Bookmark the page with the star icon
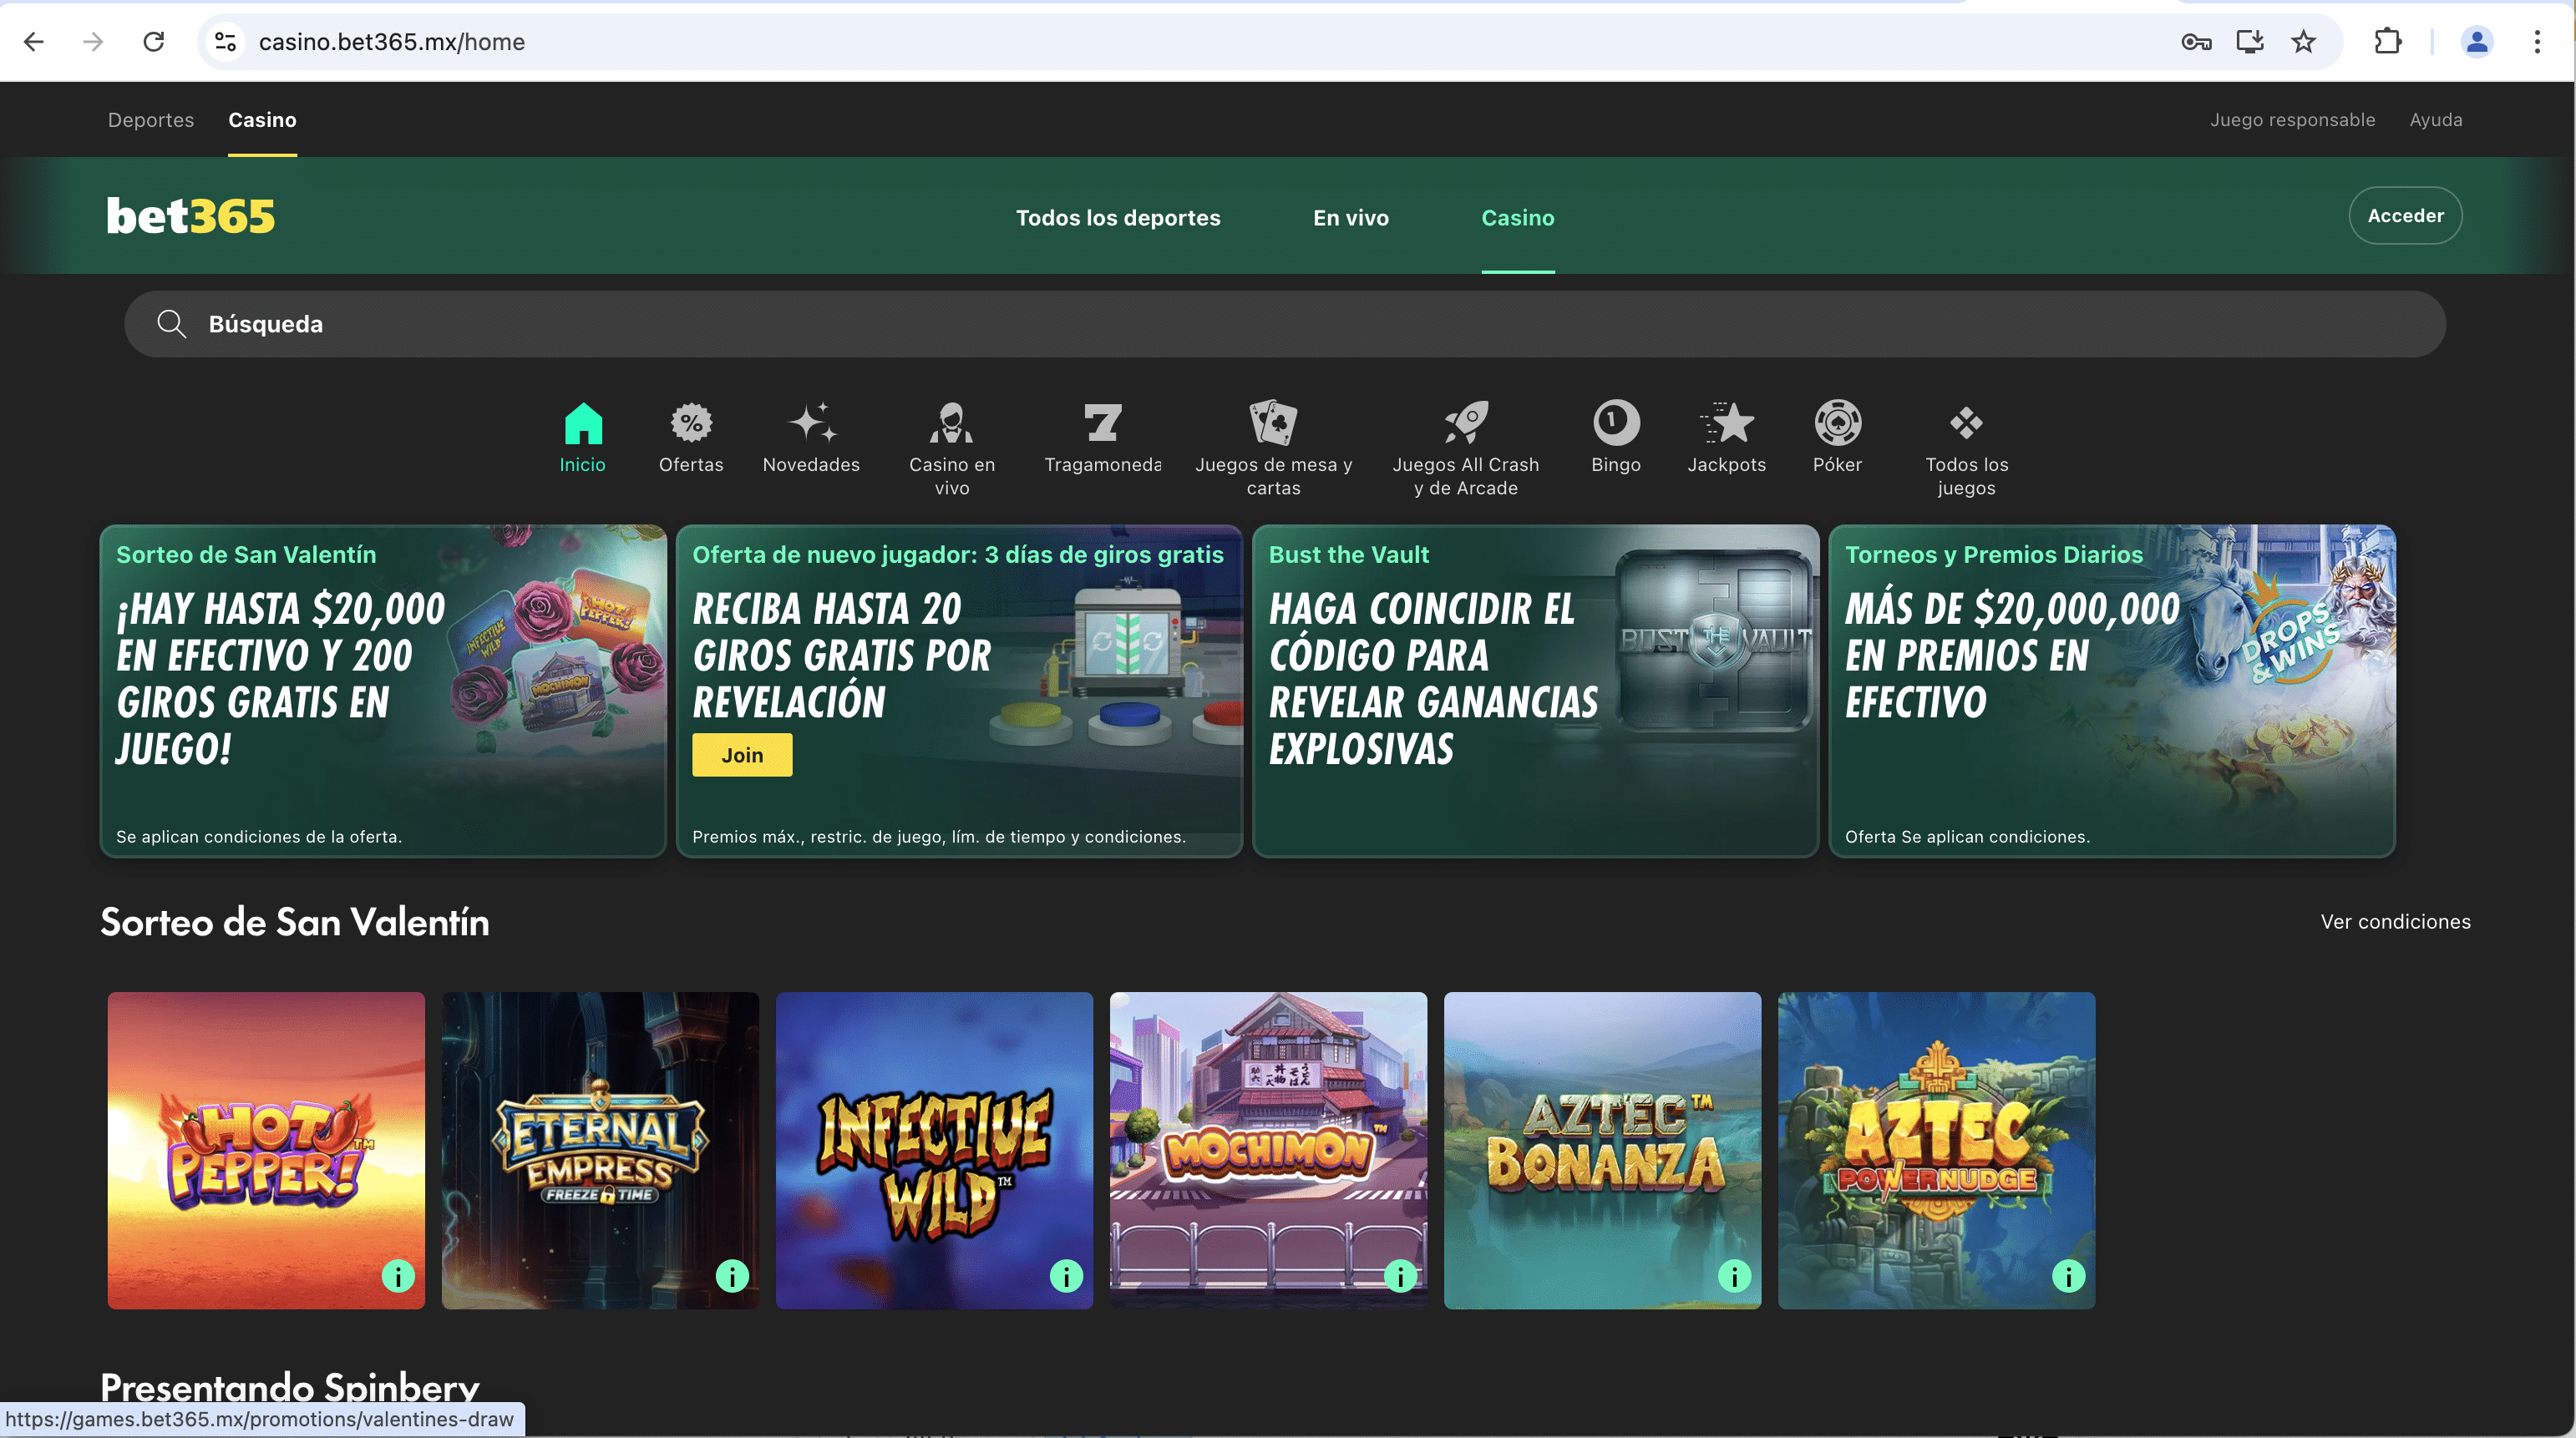The height and width of the screenshot is (1438, 2576). pos(2303,42)
